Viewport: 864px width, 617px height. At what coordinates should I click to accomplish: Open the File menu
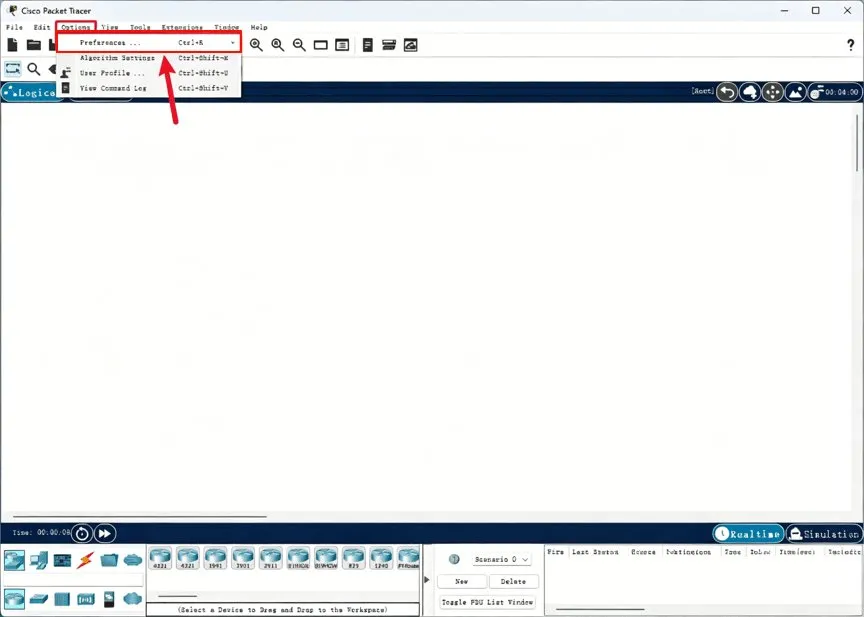point(14,27)
